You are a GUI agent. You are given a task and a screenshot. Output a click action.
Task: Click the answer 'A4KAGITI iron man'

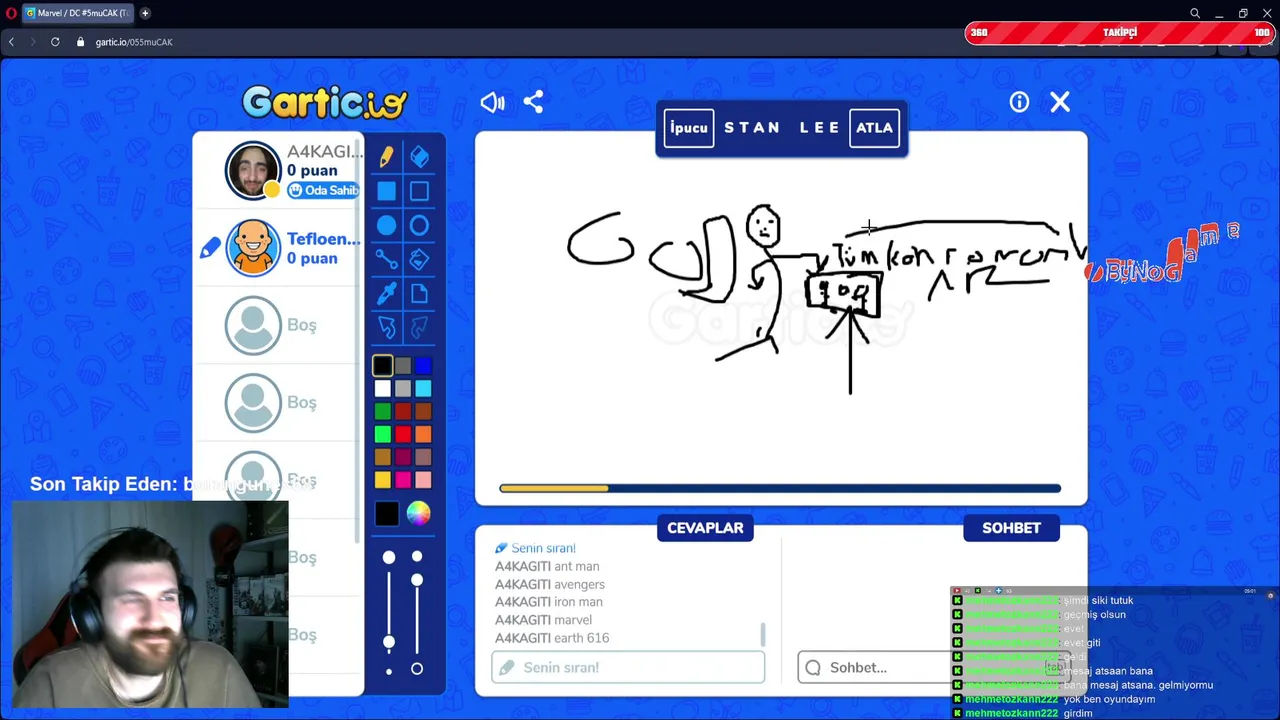549,602
